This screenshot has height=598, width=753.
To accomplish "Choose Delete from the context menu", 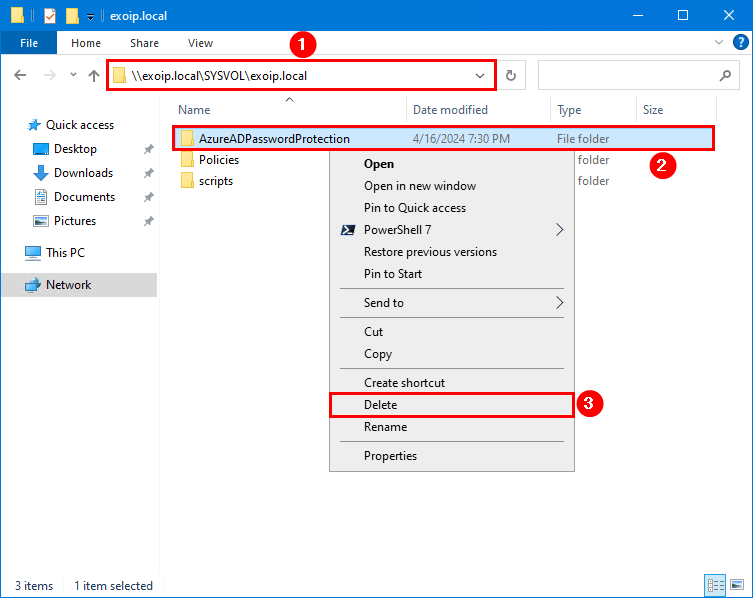I will click(x=380, y=405).
